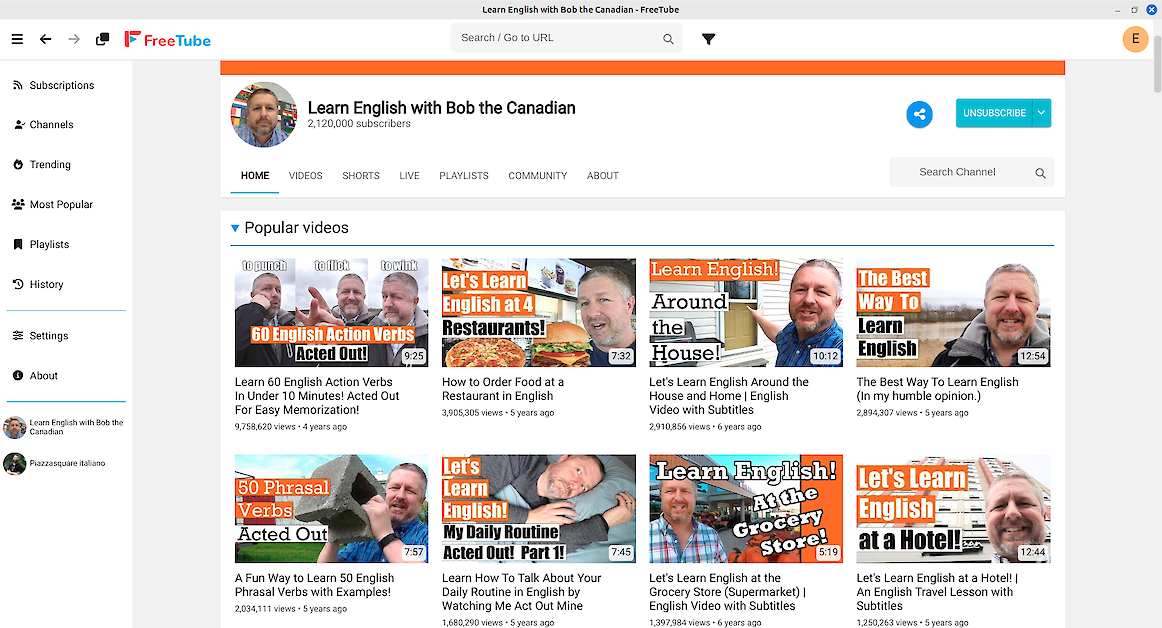Screen dimensions: 1162x628
Task: Go back with the left arrow
Action: 45,39
